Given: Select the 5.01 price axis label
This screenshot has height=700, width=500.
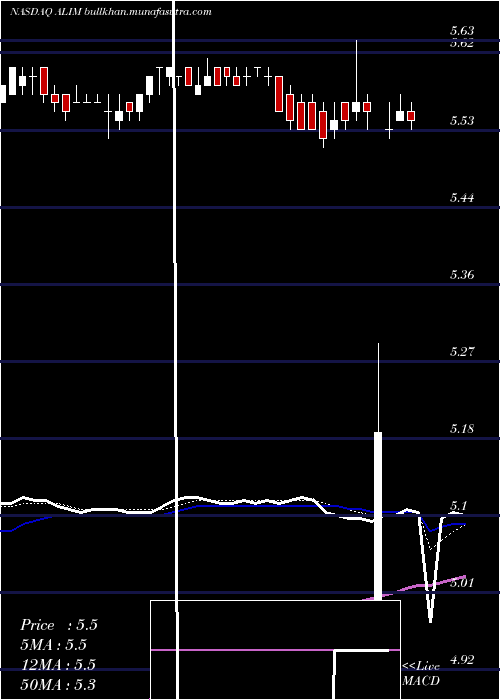Looking at the screenshot, I should coord(462,583).
